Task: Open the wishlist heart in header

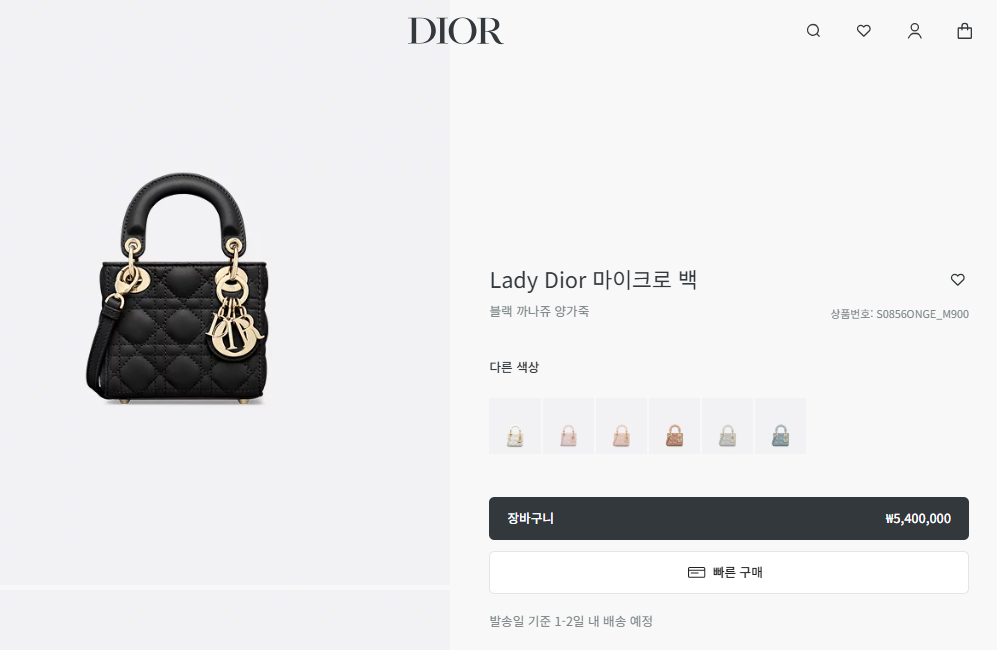Action: pos(863,31)
